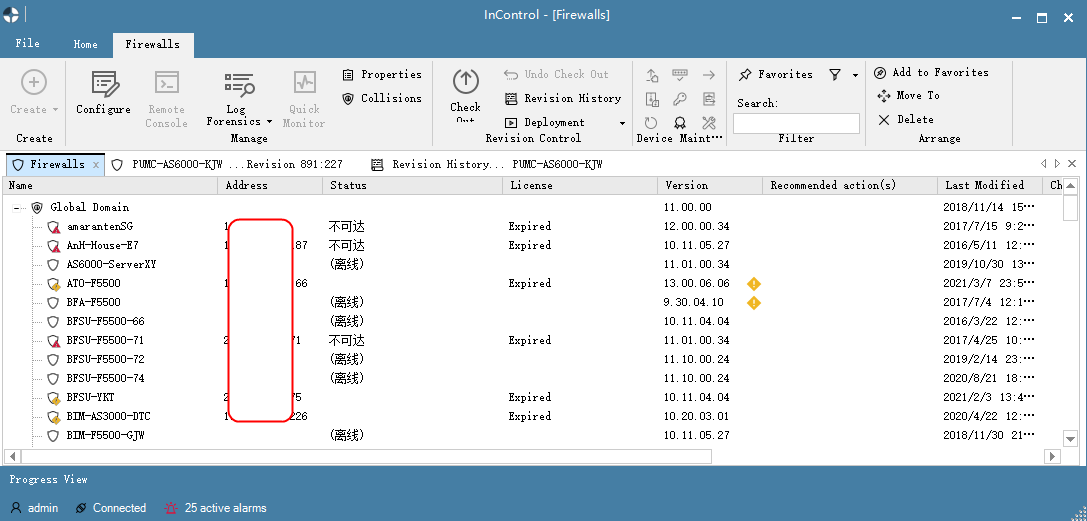Image resolution: width=1087 pixels, height=521 pixels.
Task: Click the filter funnel icon
Action: tap(835, 74)
